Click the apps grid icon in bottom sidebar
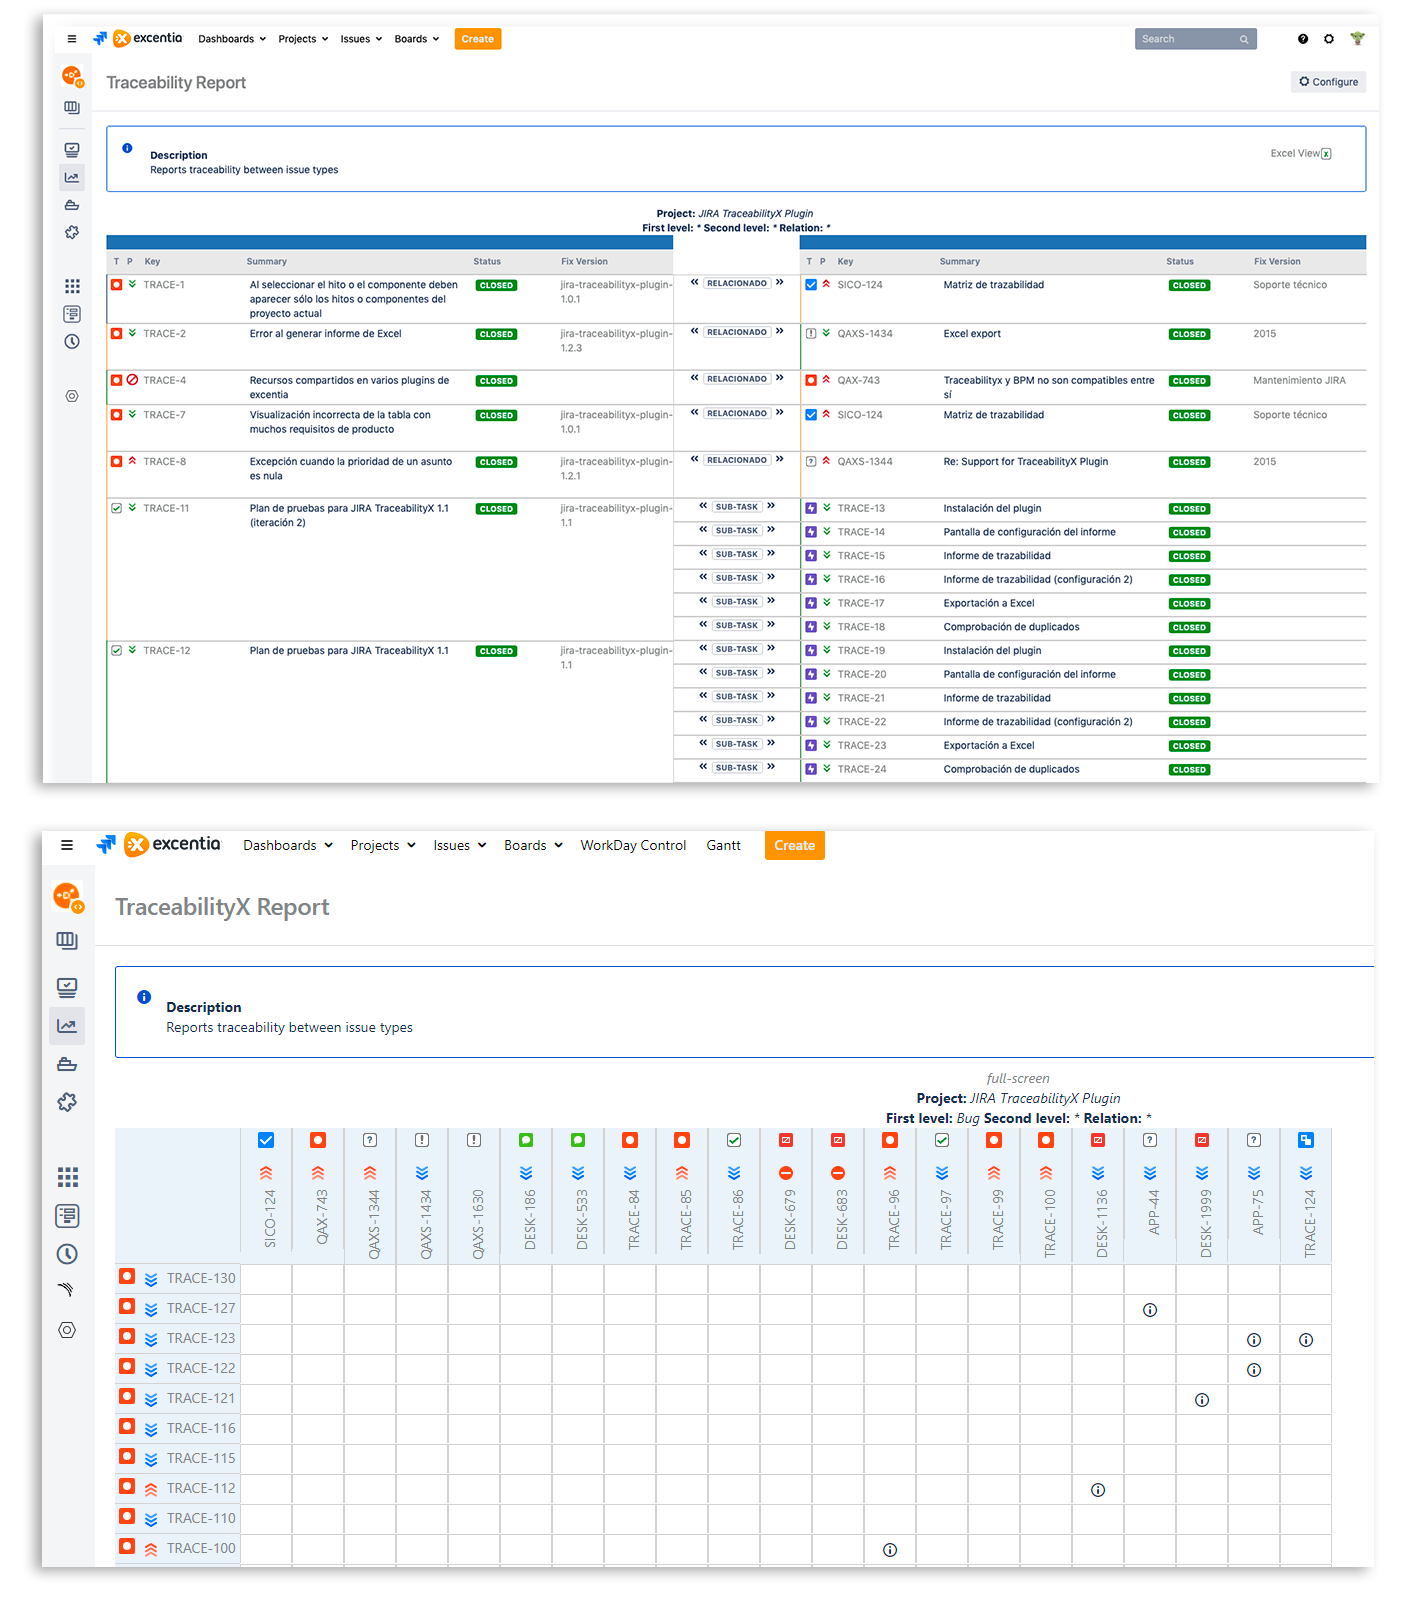The width and height of the screenshot is (1421, 1600). coord(67,1177)
